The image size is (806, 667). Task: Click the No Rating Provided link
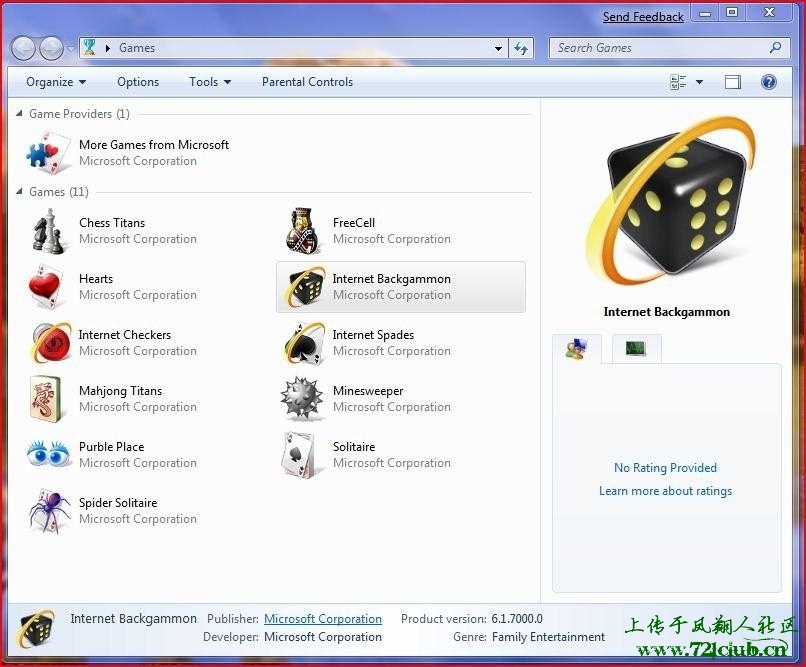click(665, 468)
